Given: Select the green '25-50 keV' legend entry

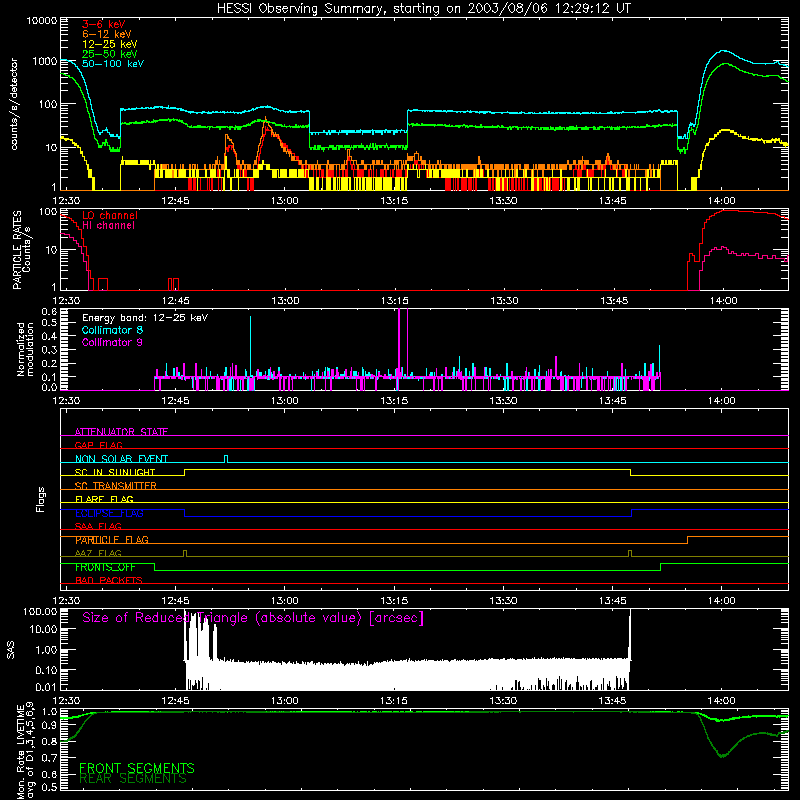Looking at the screenshot, I should [109, 54].
